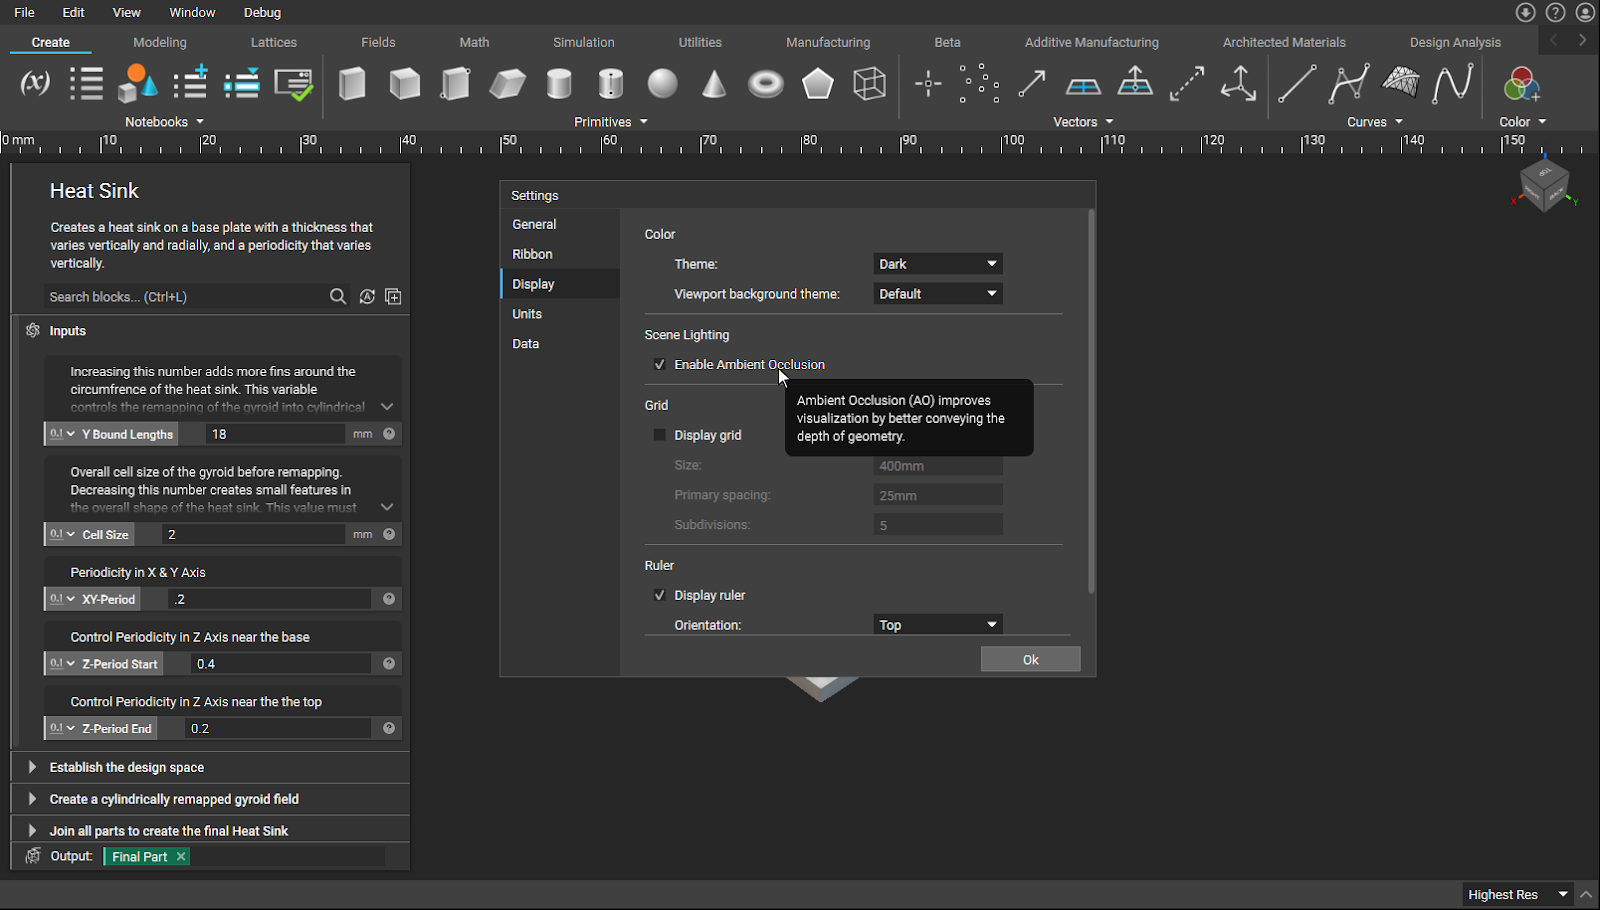The width and height of the screenshot is (1600, 910).
Task: Click the Settings dialog vertical scrollbar
Action: (1090, 400)
